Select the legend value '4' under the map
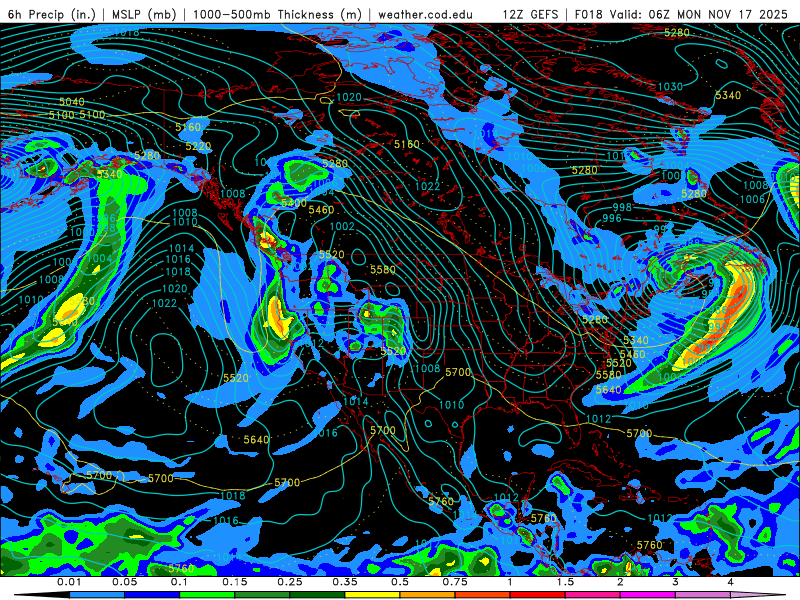Image resolution: width=800 pixels, height=600 pixels. (730, 582)
